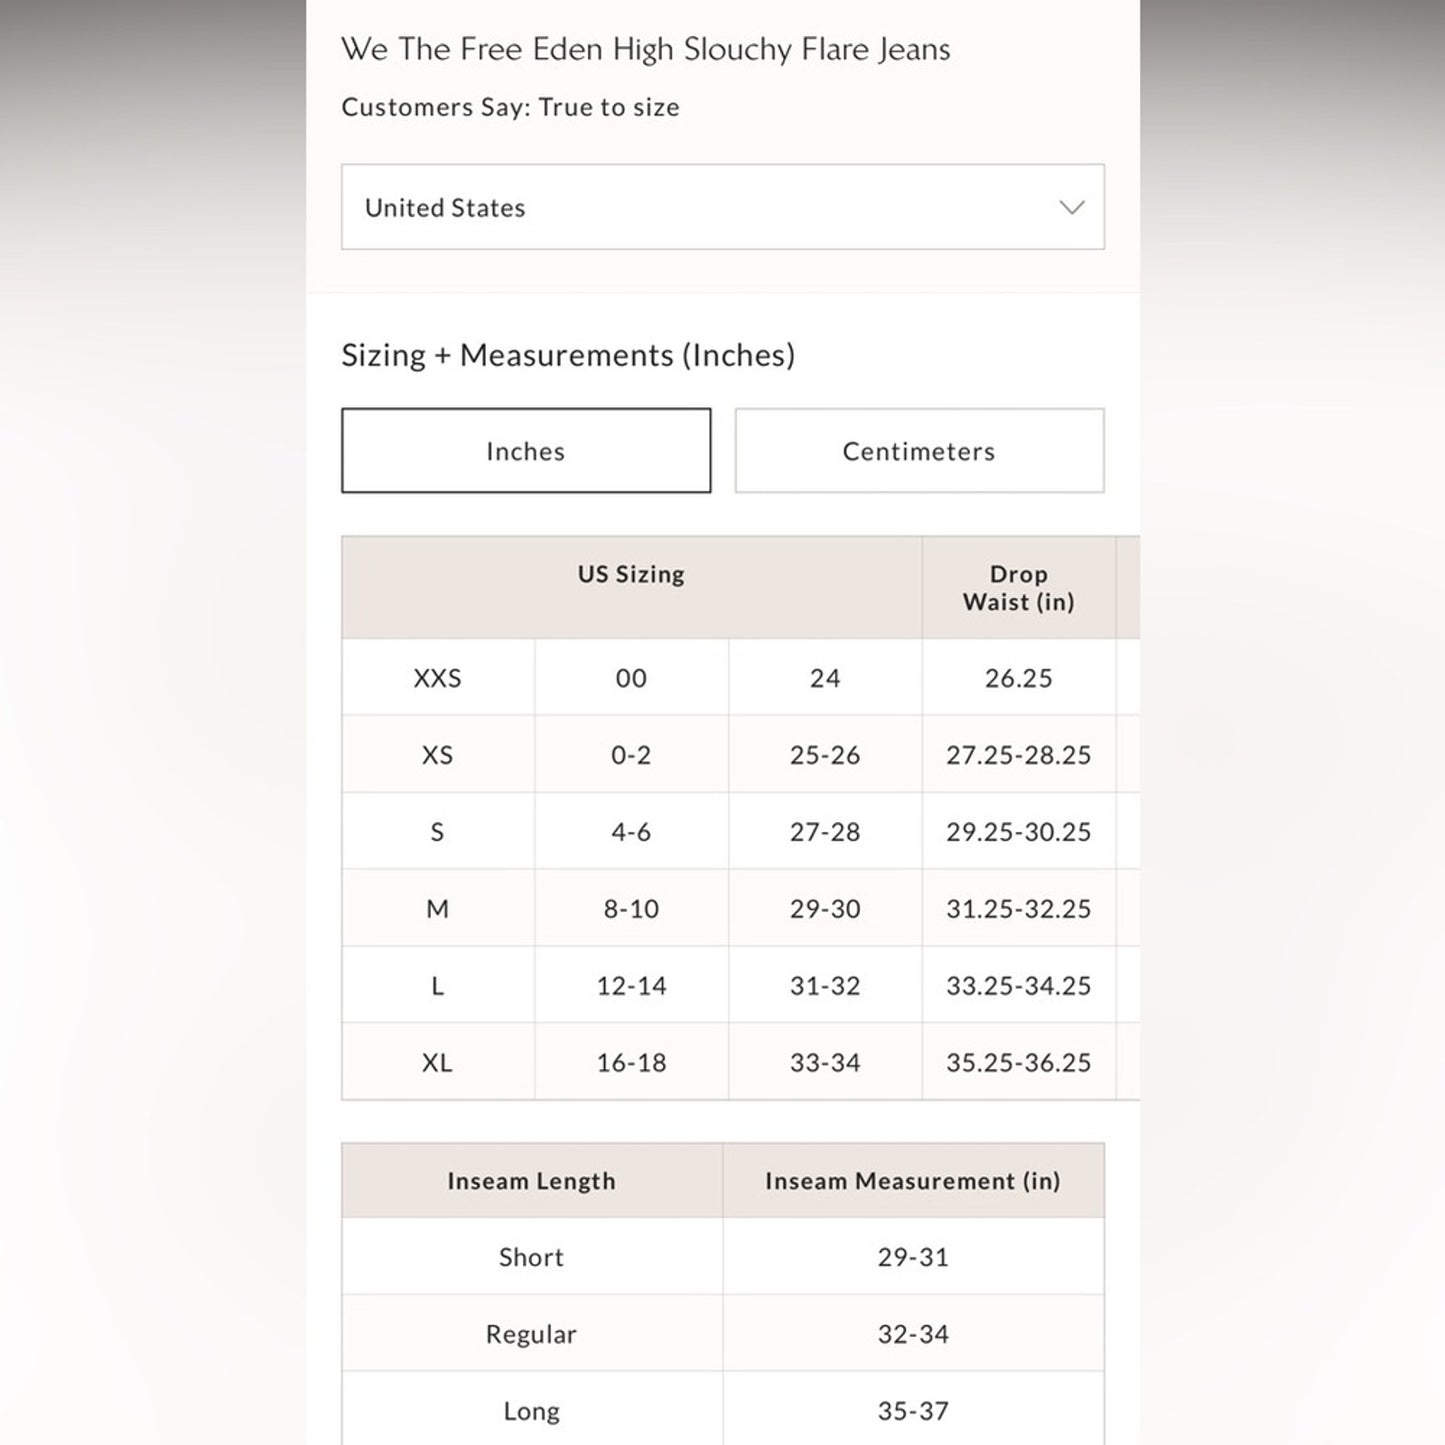
Task: Click the chevron arrow in country selector
Action: [1071, 208]
